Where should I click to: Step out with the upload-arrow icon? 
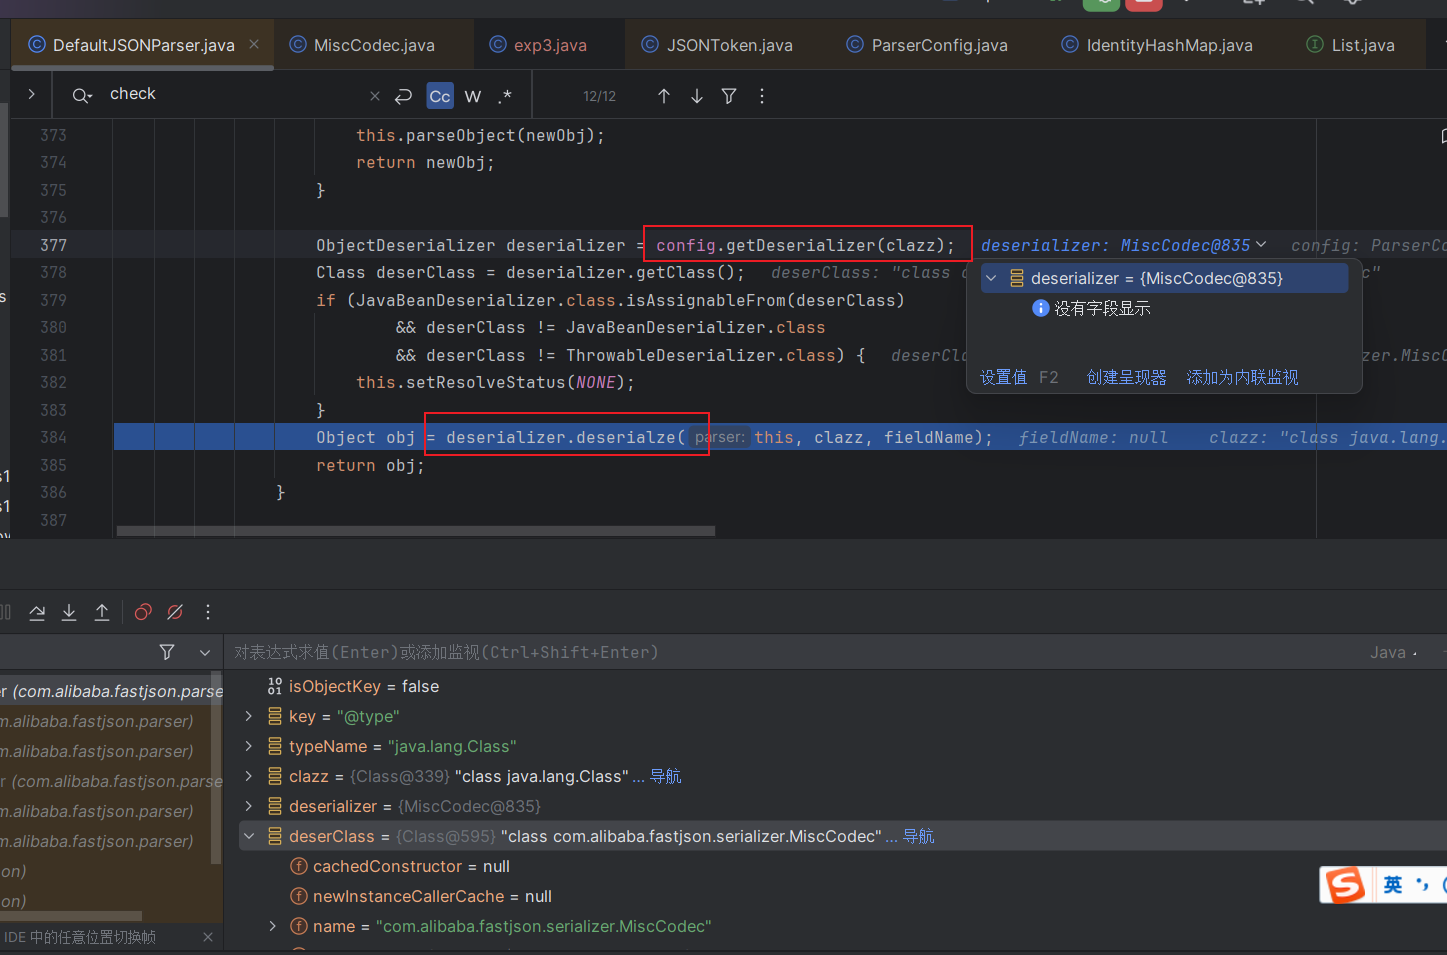coord(102,612)
